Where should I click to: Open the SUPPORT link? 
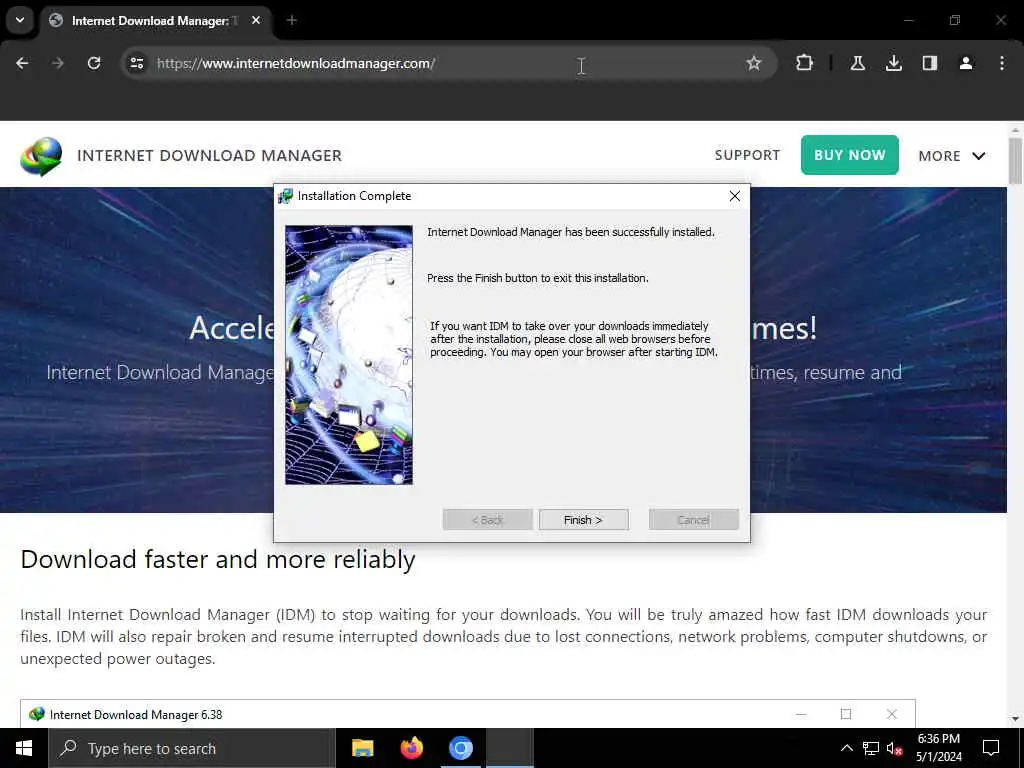(747, 155)
